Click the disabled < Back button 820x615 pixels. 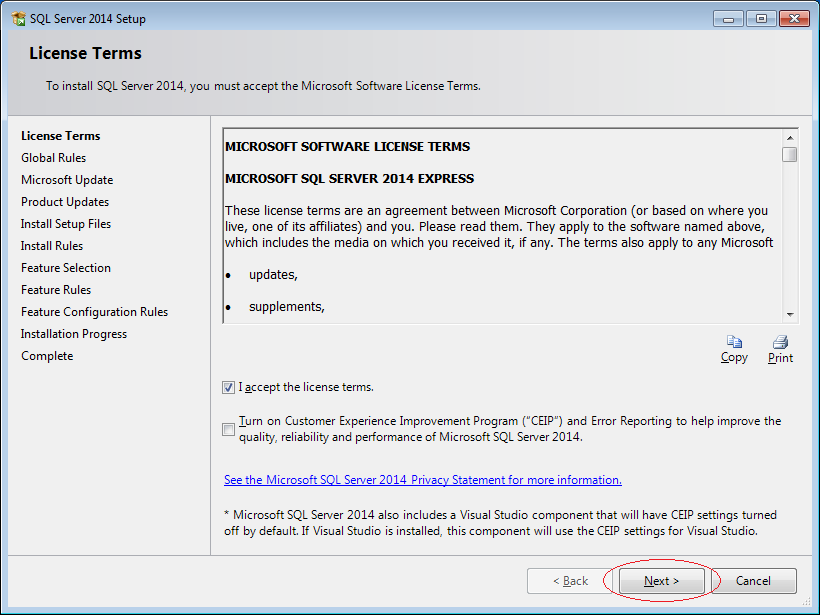click(570, 581)
